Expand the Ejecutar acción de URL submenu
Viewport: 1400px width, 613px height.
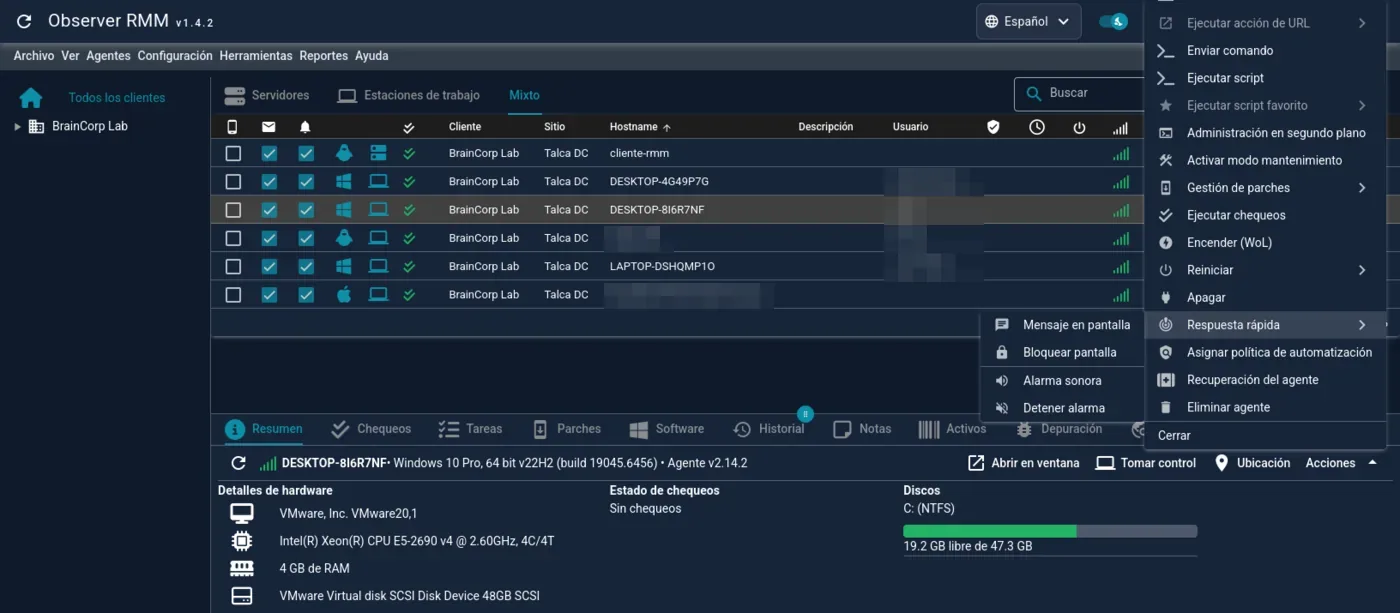pos(1362,23)
